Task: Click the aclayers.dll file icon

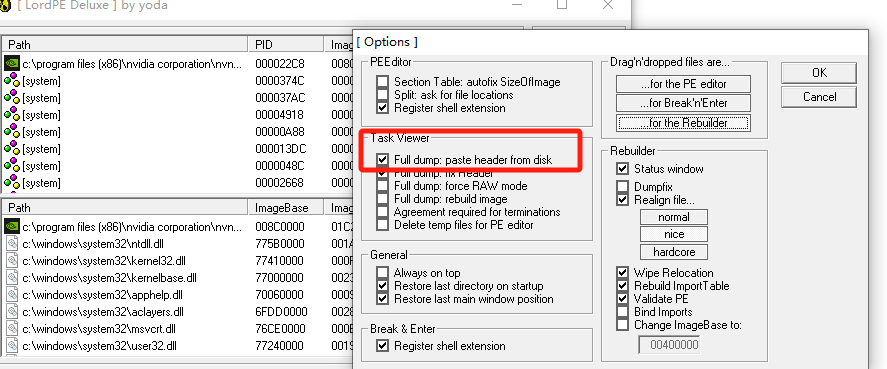Action: coord(12,312)
